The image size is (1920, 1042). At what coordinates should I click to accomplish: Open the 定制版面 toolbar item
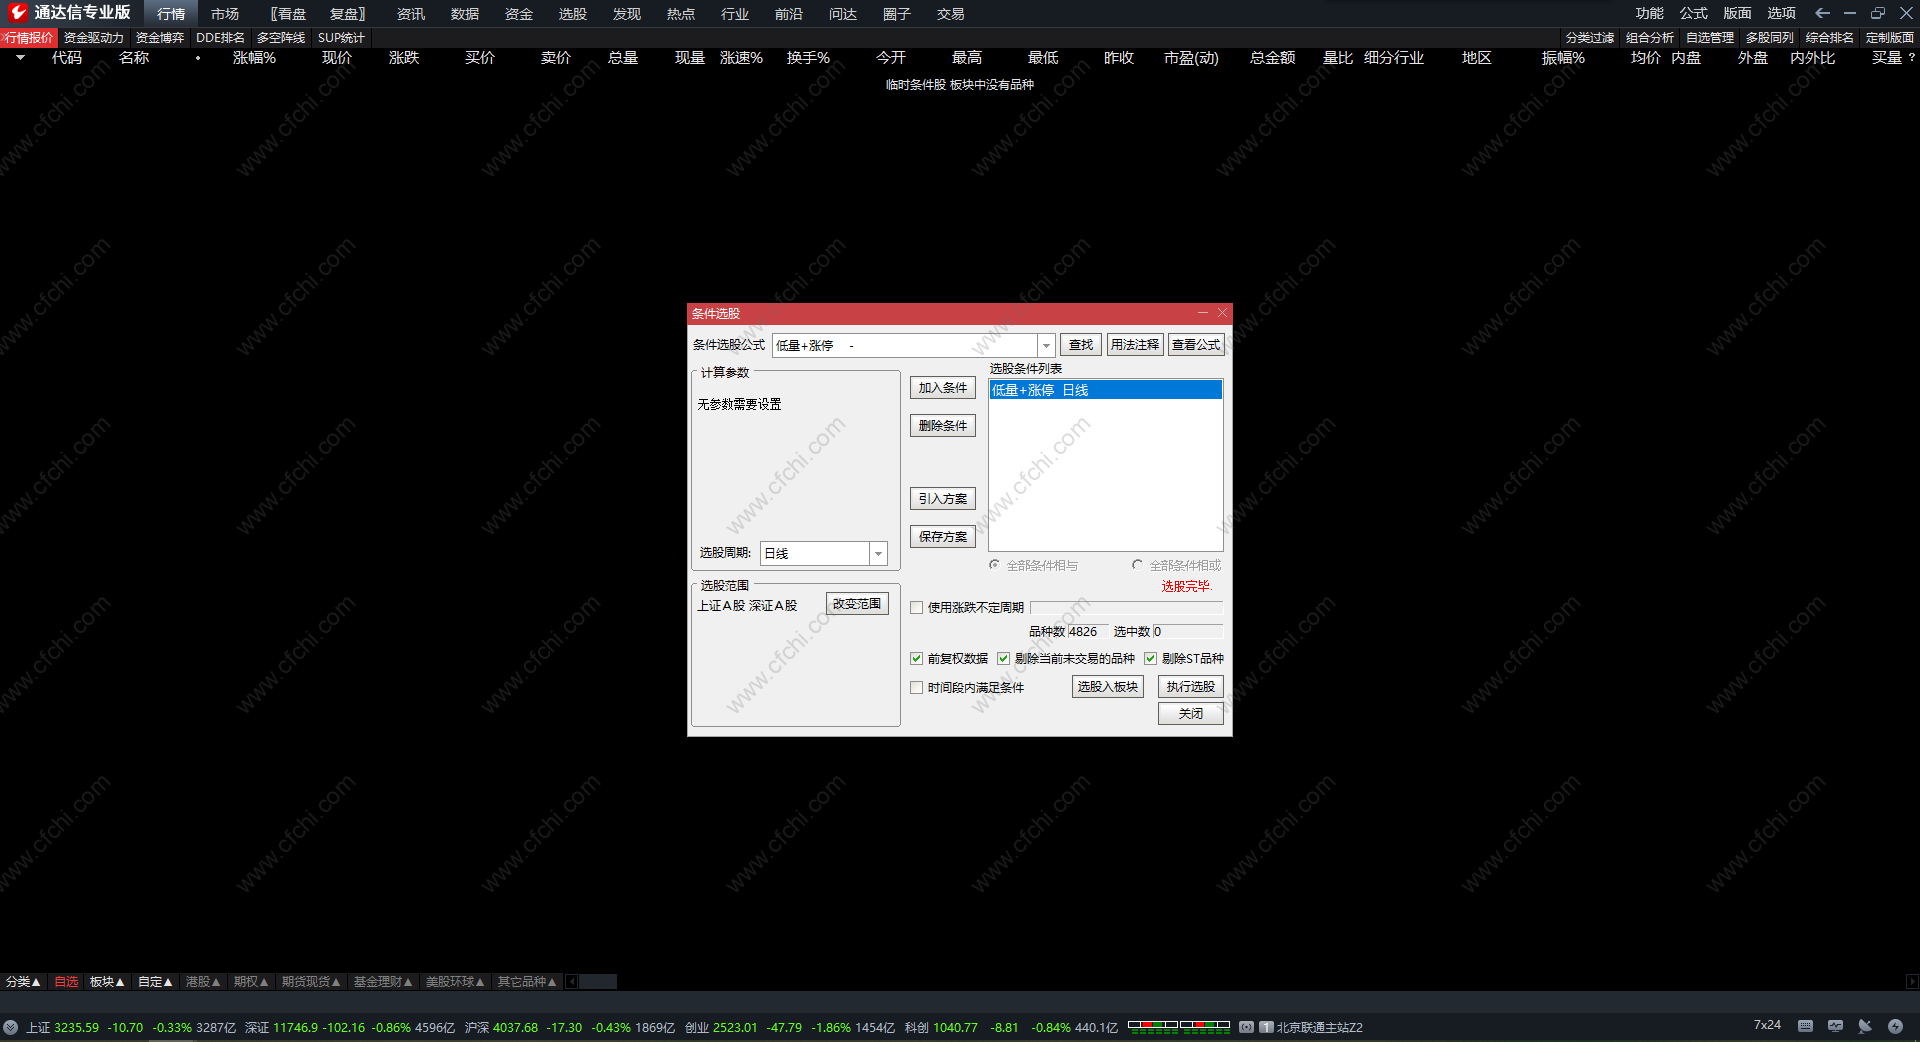click(1890, 38)
